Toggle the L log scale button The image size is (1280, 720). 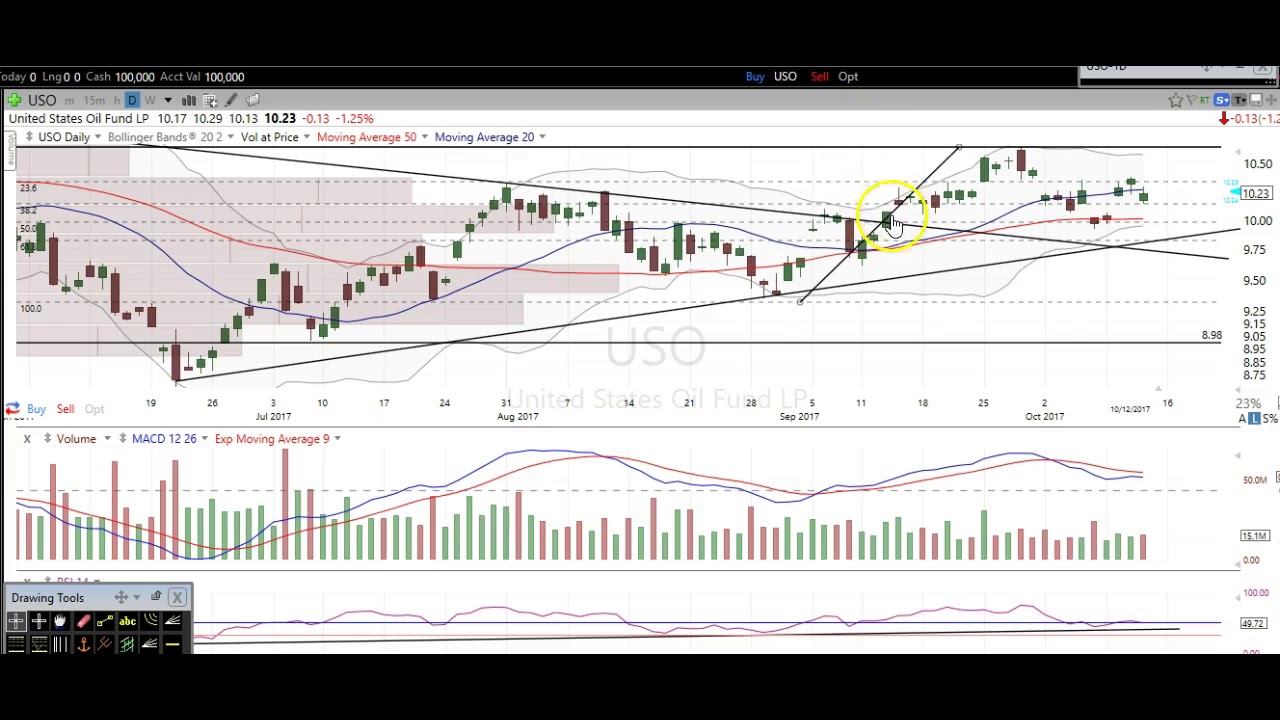point(1256,418)
